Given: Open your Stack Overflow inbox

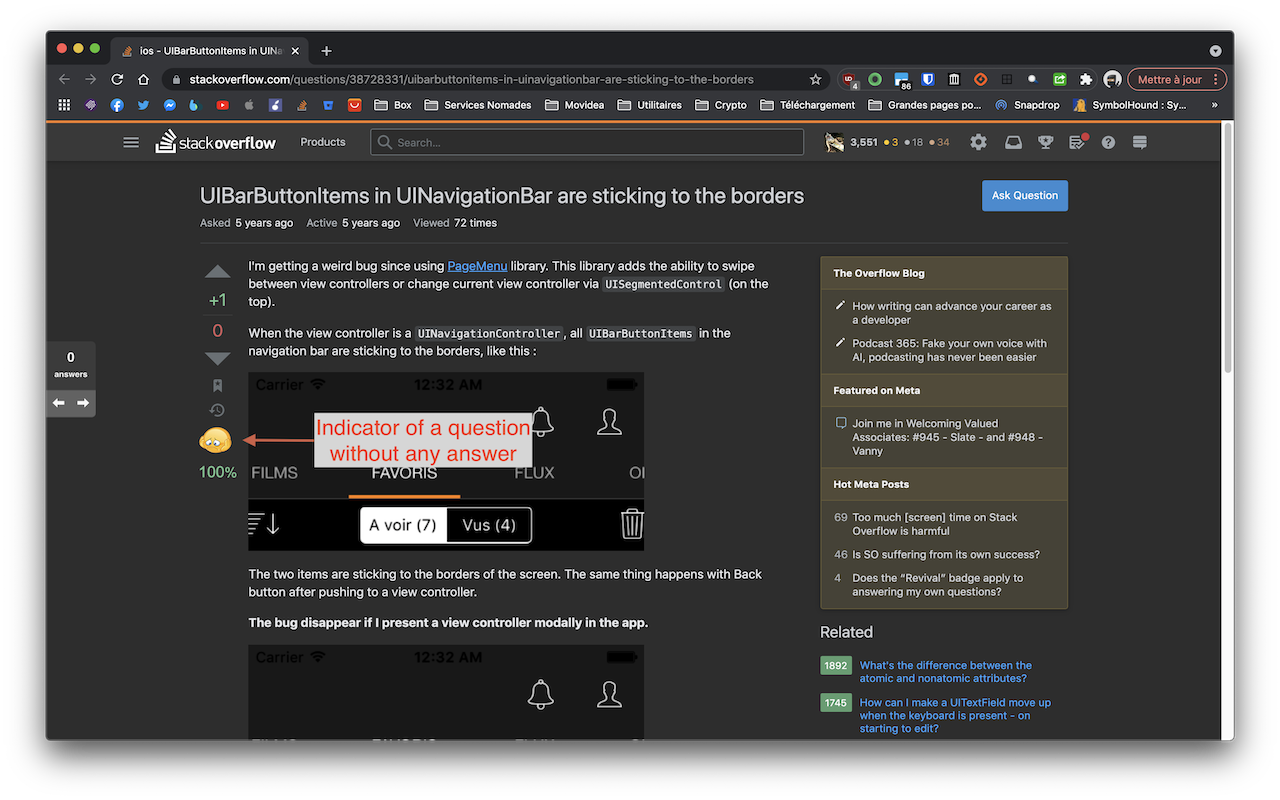Looking at the screenshot, I should (1013, 142).
